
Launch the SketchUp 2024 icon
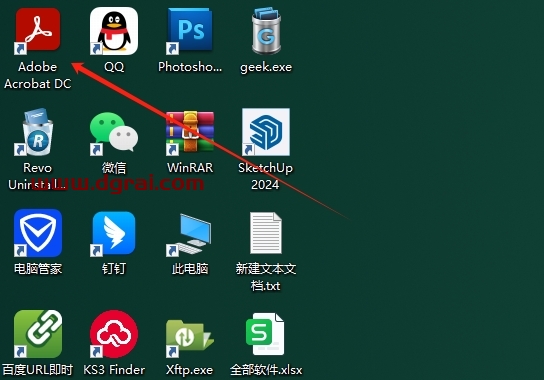click(x=266, y=132)
